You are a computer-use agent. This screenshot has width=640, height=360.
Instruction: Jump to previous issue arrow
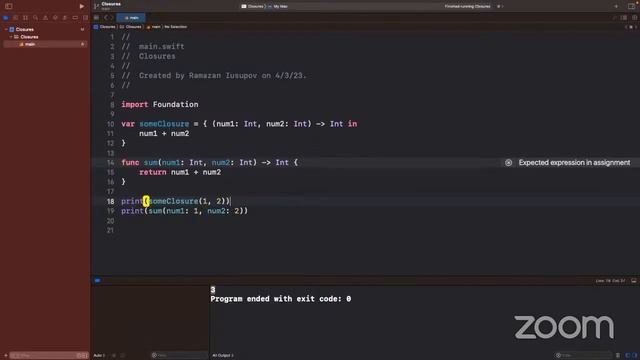click(x=626, y=27)
